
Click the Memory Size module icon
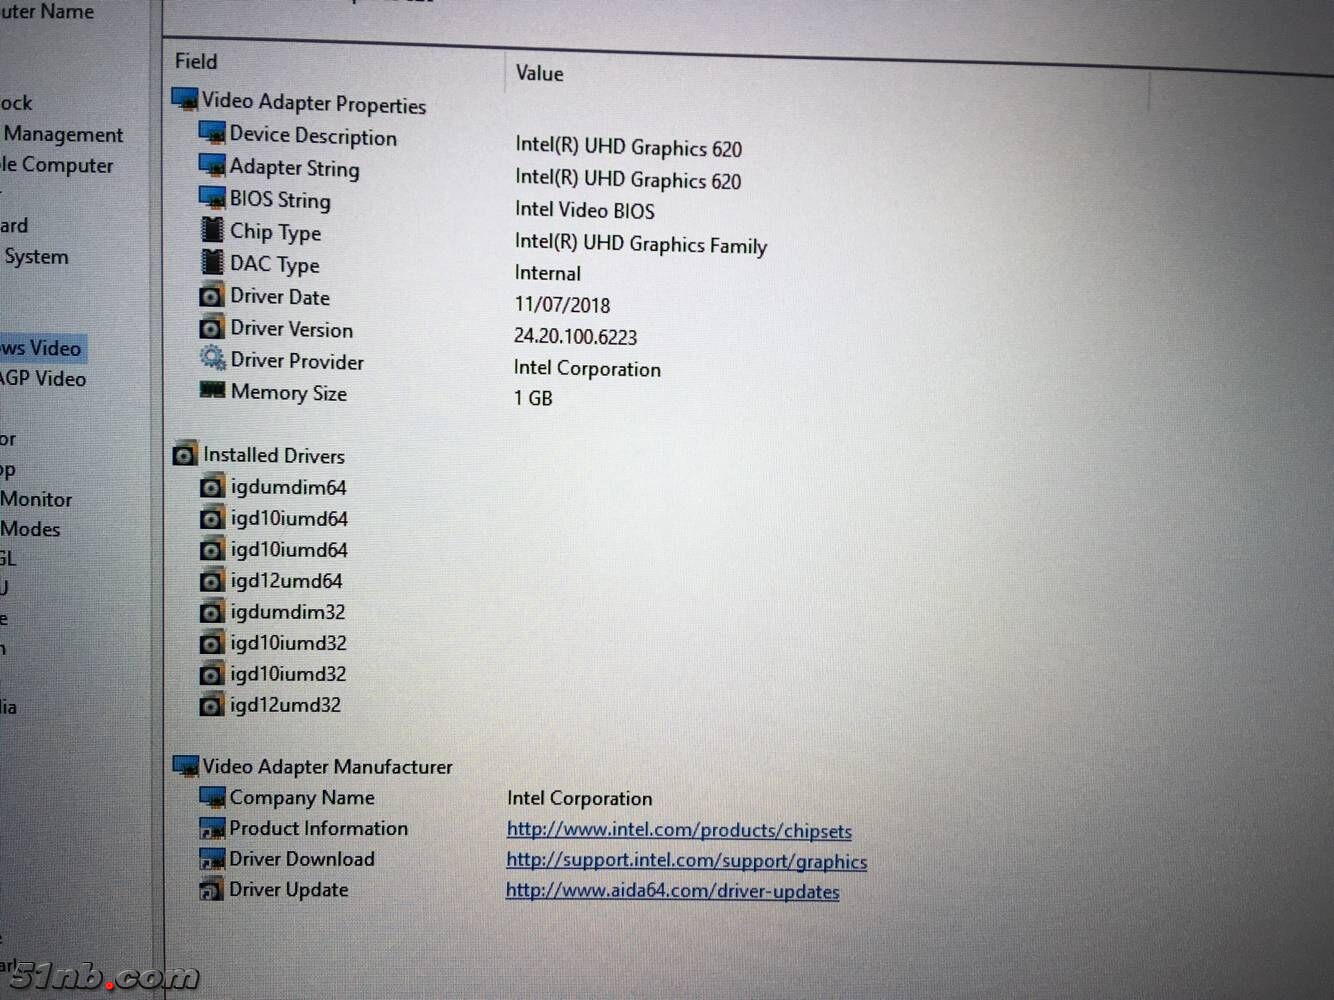(212, 390)
